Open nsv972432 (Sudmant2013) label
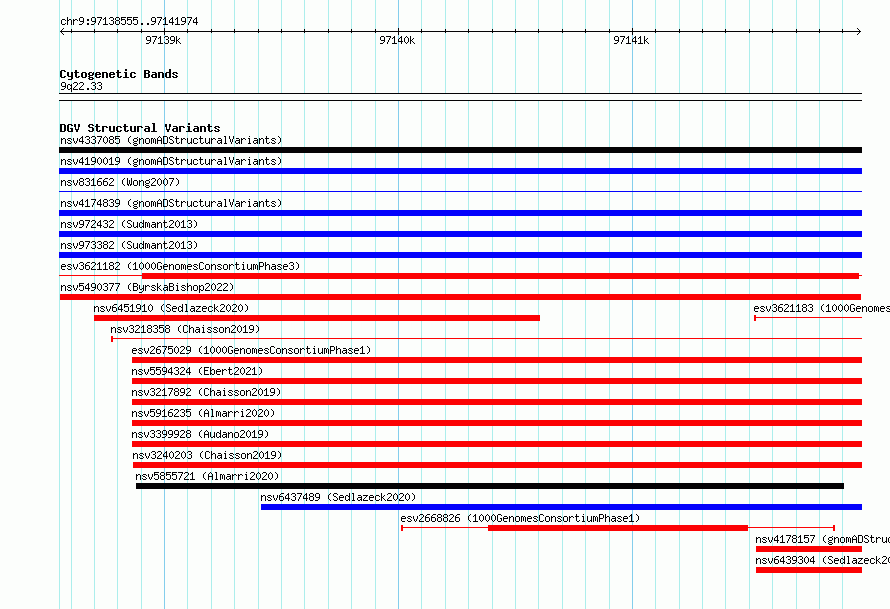The width and height of the screenshot is (890, 609). 129,224
